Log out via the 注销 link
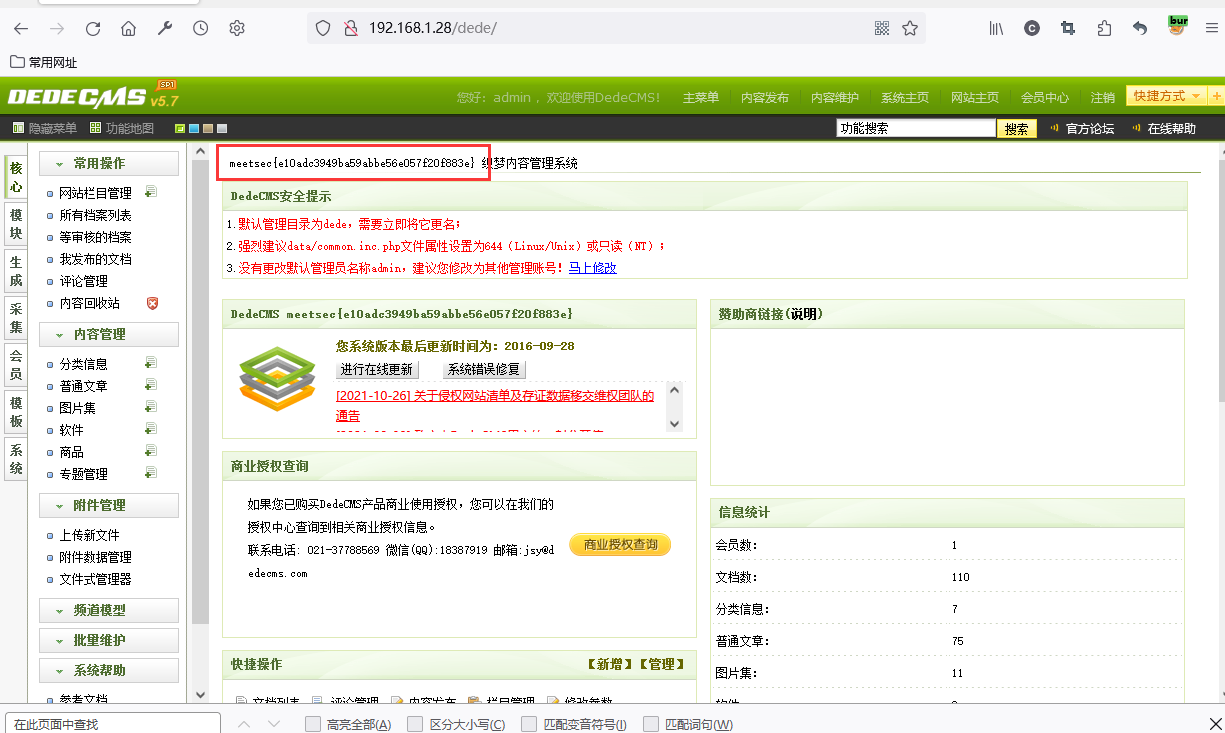Viewport: 1225px width, 733px height. coord(1103,98)
